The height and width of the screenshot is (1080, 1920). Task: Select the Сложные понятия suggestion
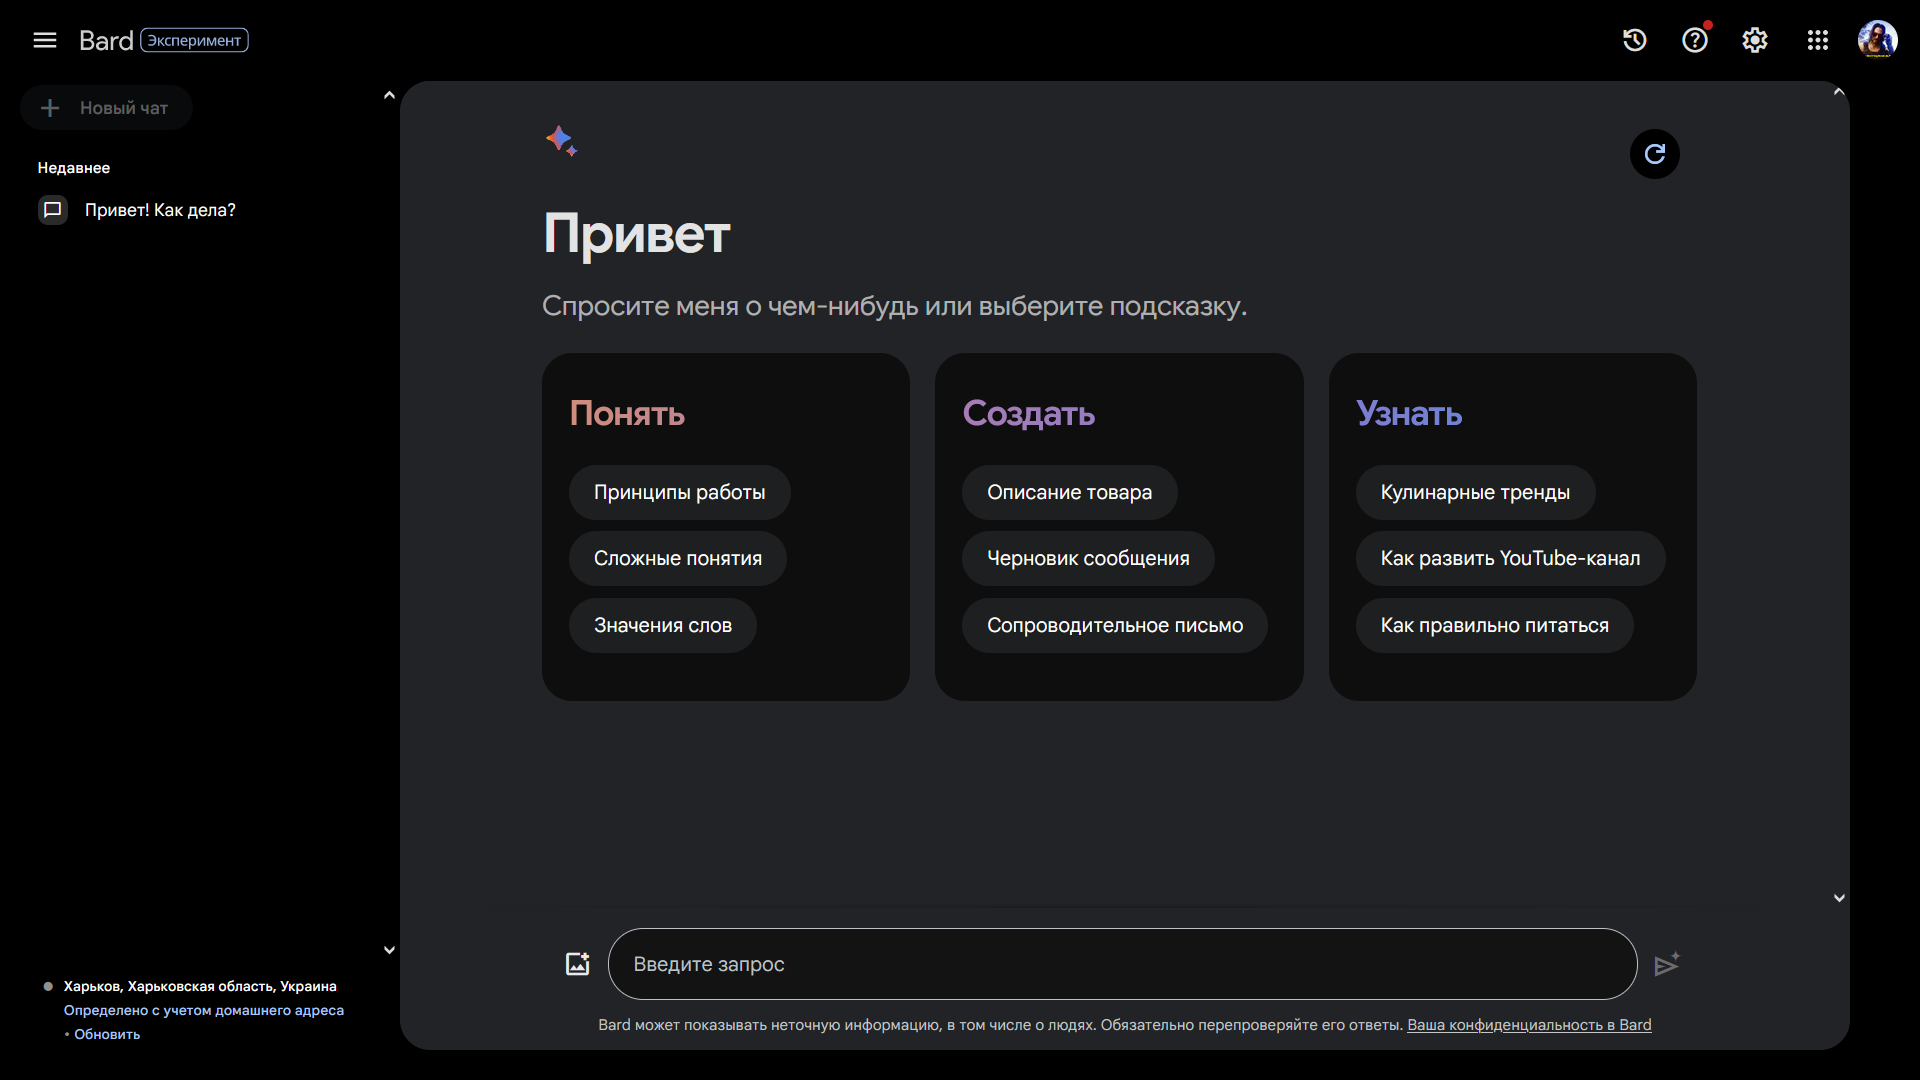click(x=678, y=558)
